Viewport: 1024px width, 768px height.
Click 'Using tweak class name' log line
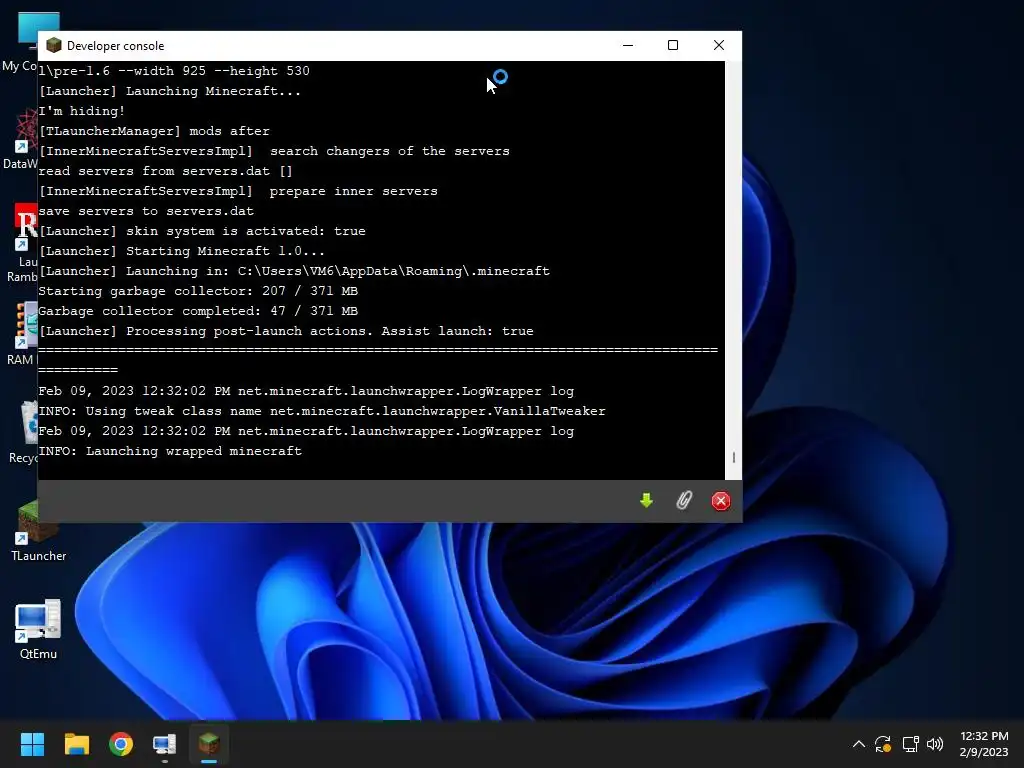tap(322, 411)
